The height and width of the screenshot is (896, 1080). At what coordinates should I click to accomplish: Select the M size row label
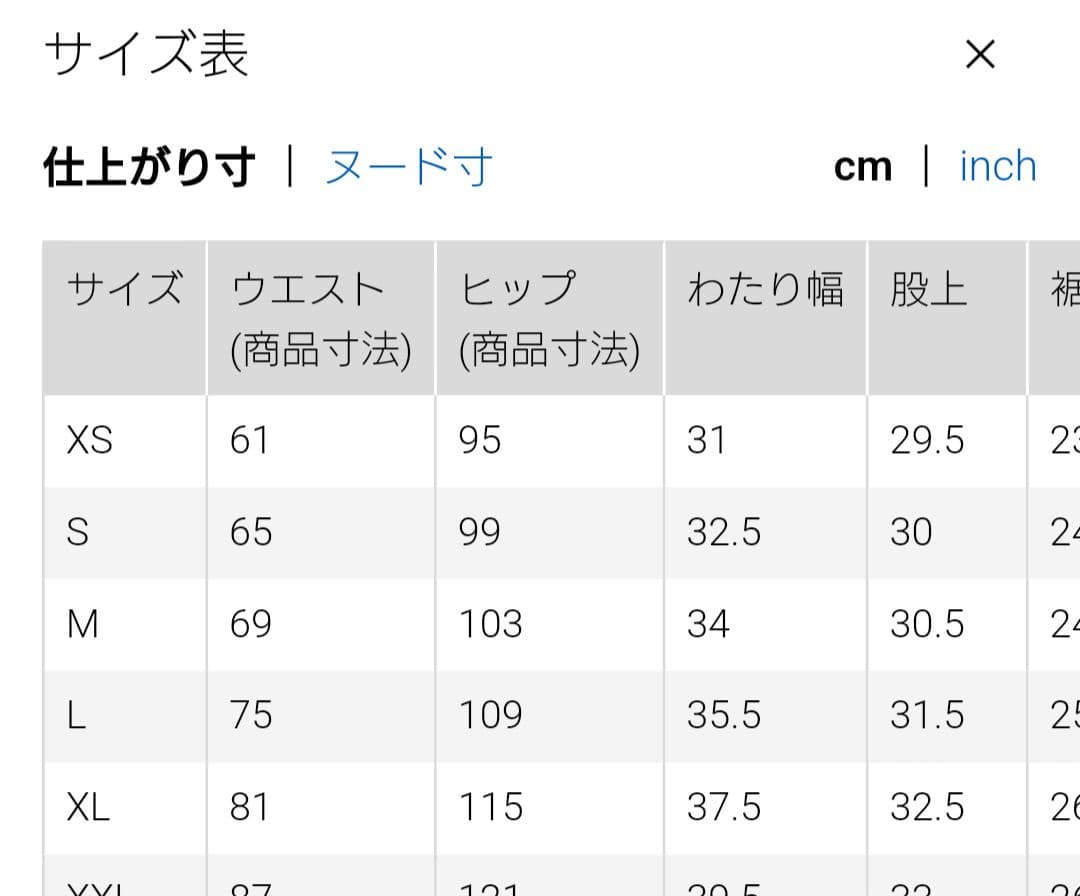pyautogui.click(x=83, y=624)
